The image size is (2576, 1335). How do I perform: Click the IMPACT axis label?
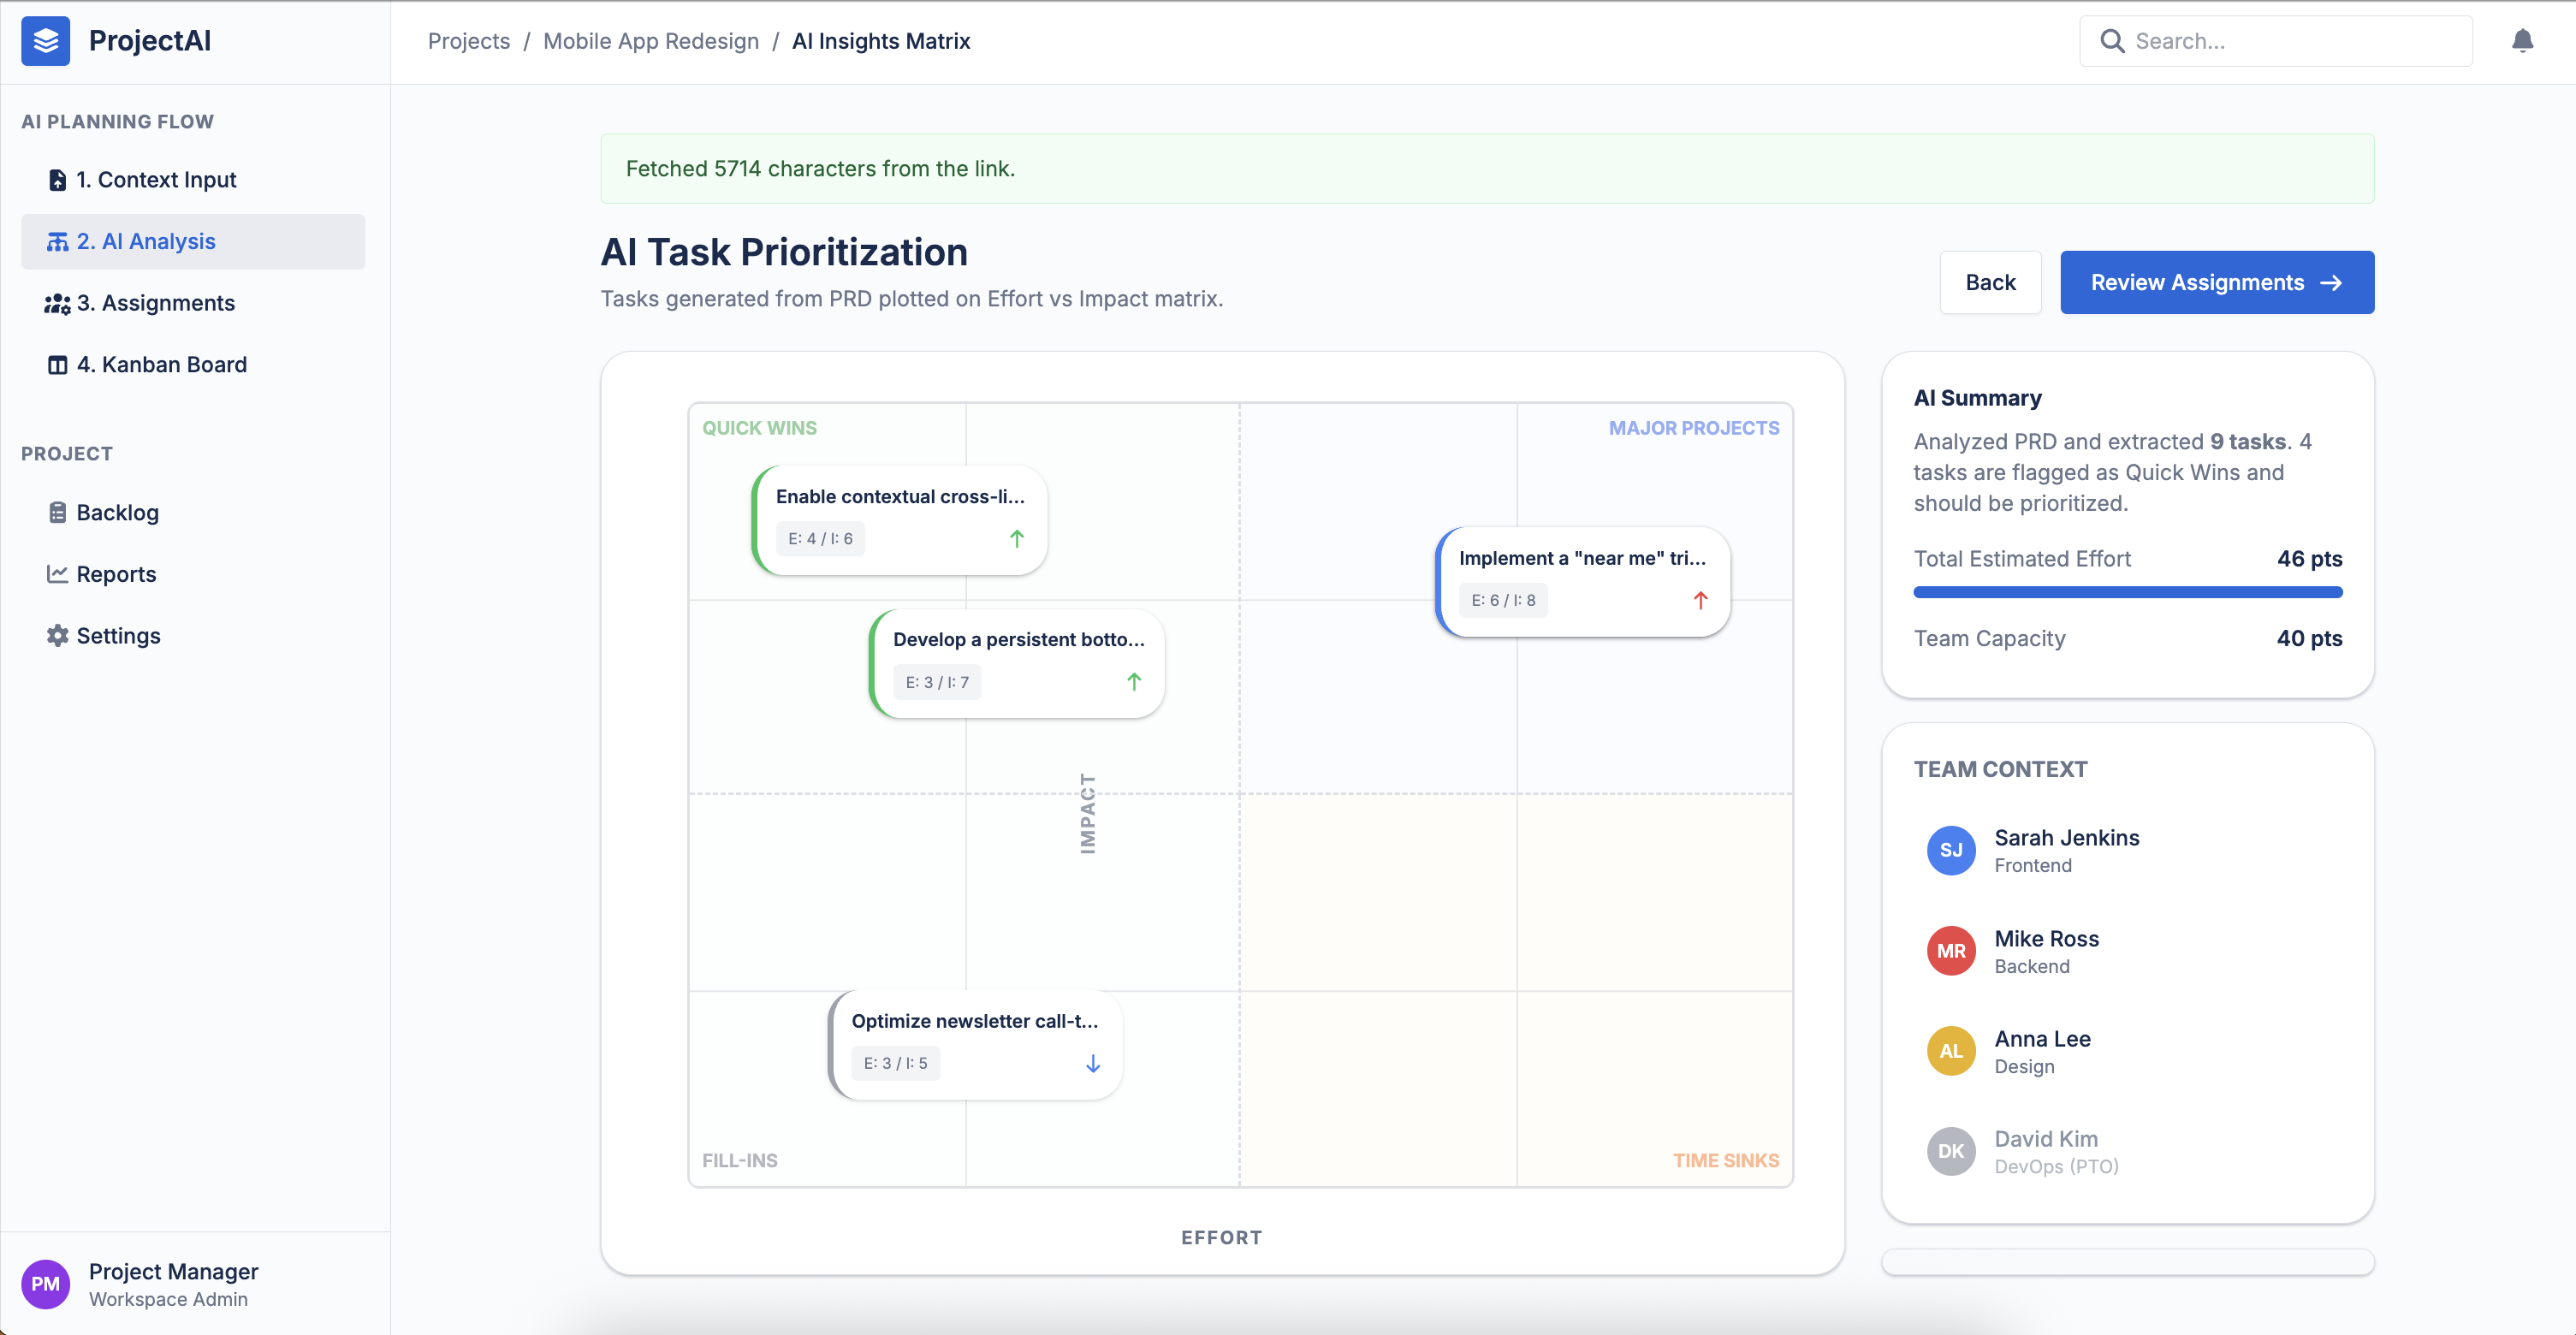tap(1088, 814)
